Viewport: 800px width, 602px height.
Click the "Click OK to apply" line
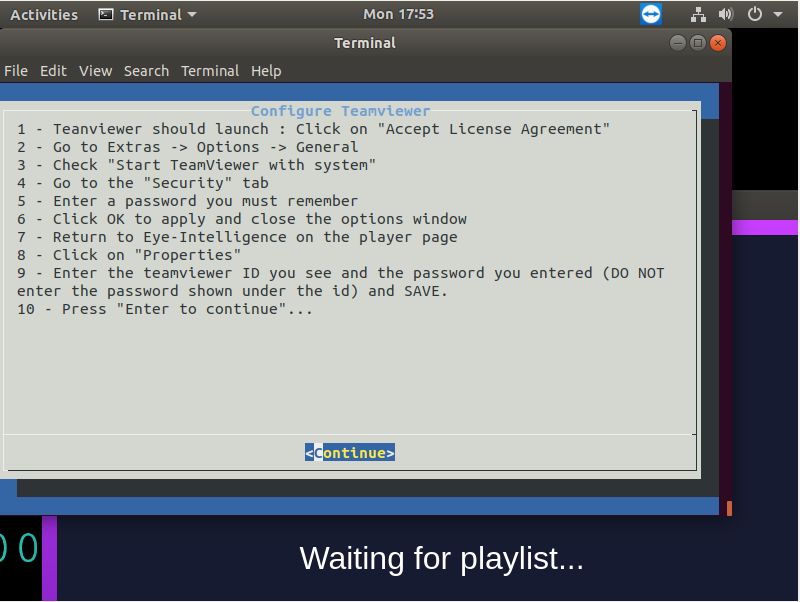(242, 219)
